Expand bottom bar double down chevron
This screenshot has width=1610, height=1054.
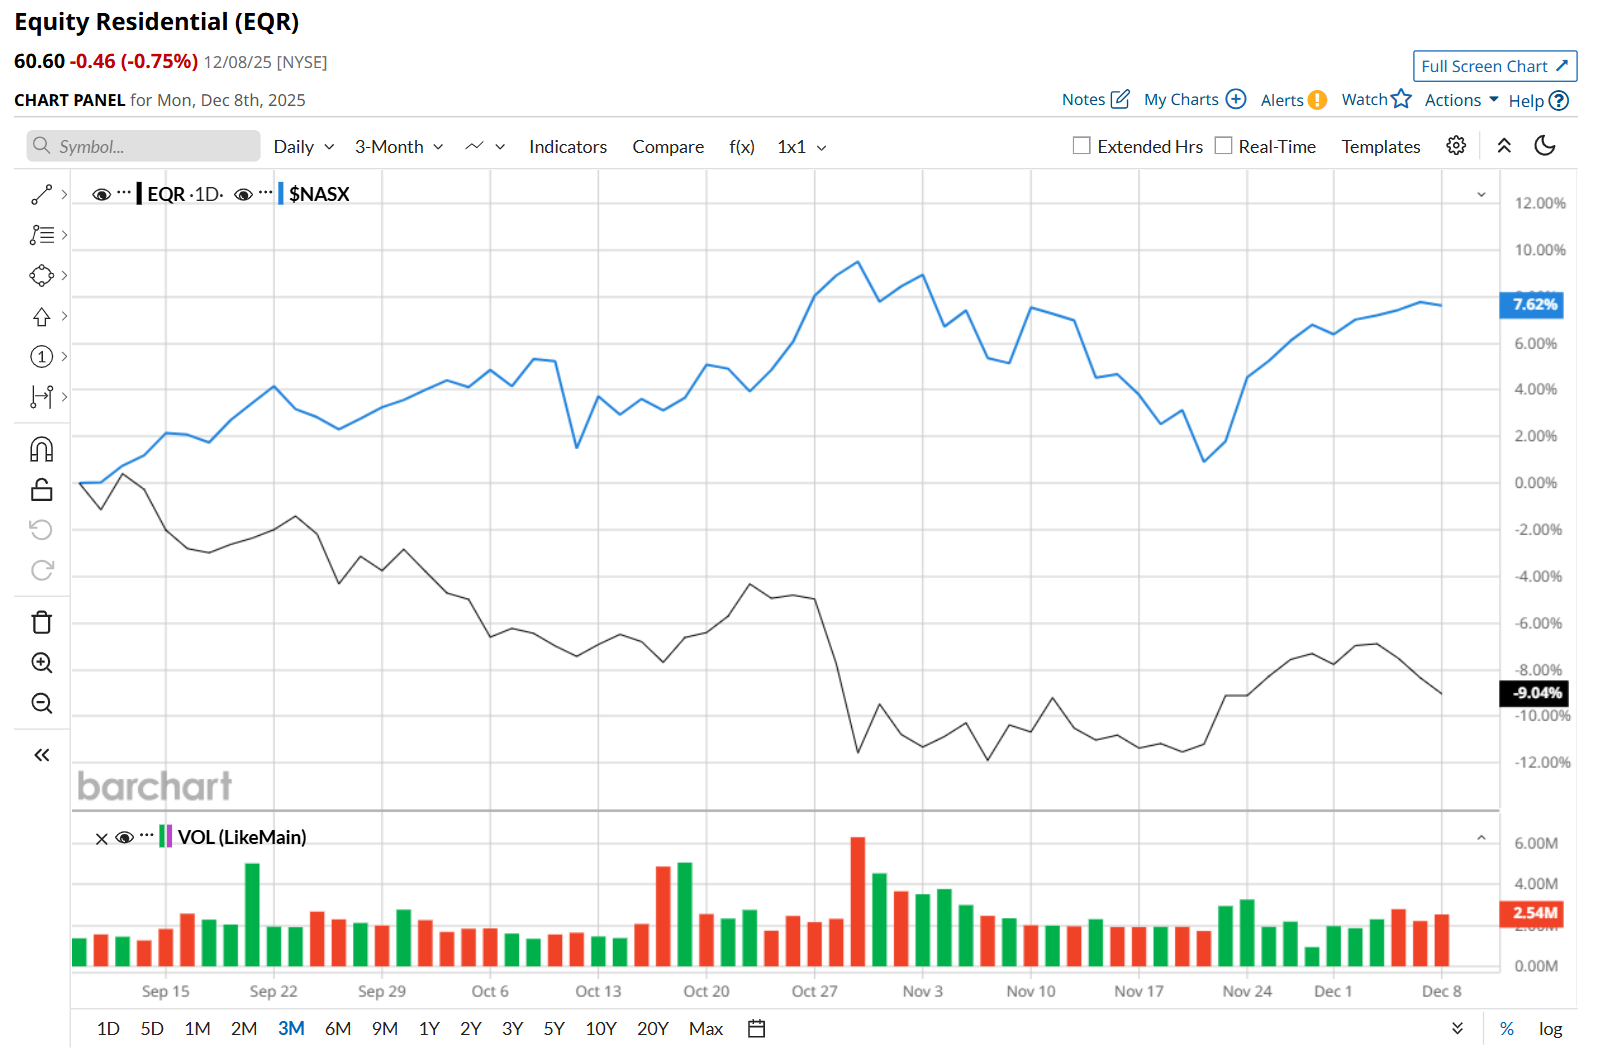(x=1457, y=1028)
